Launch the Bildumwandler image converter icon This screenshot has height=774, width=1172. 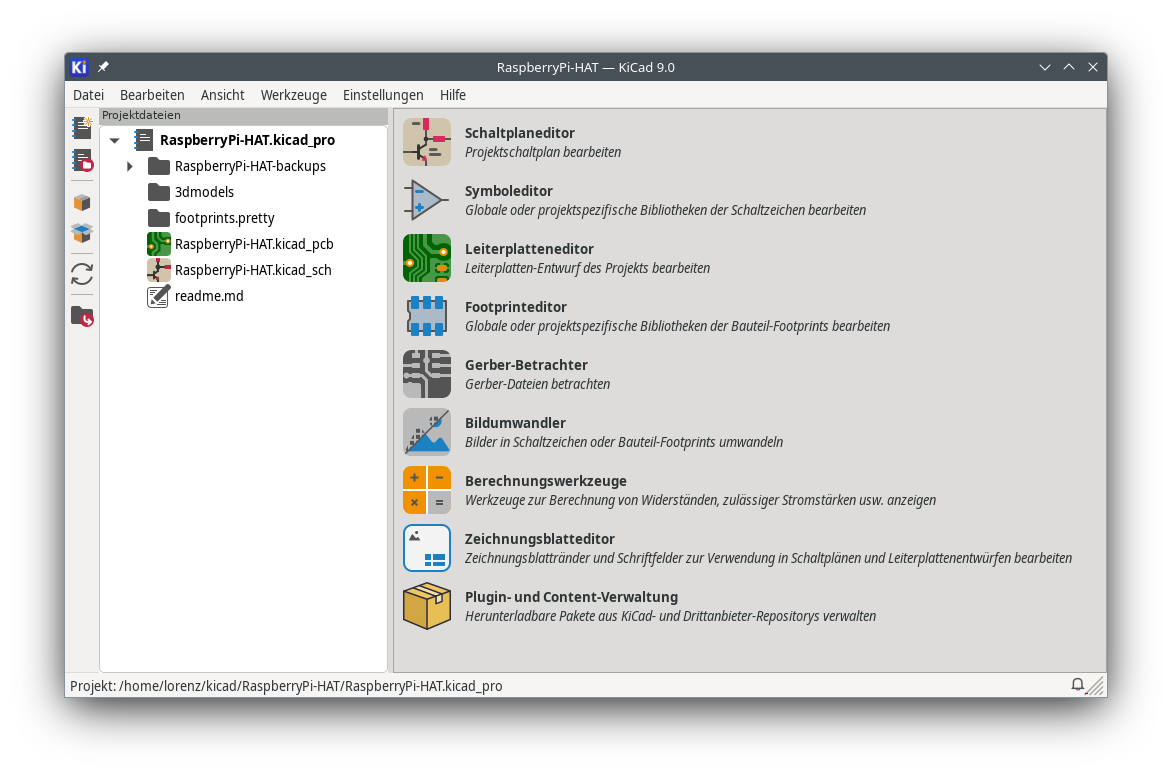coord(427,432)
